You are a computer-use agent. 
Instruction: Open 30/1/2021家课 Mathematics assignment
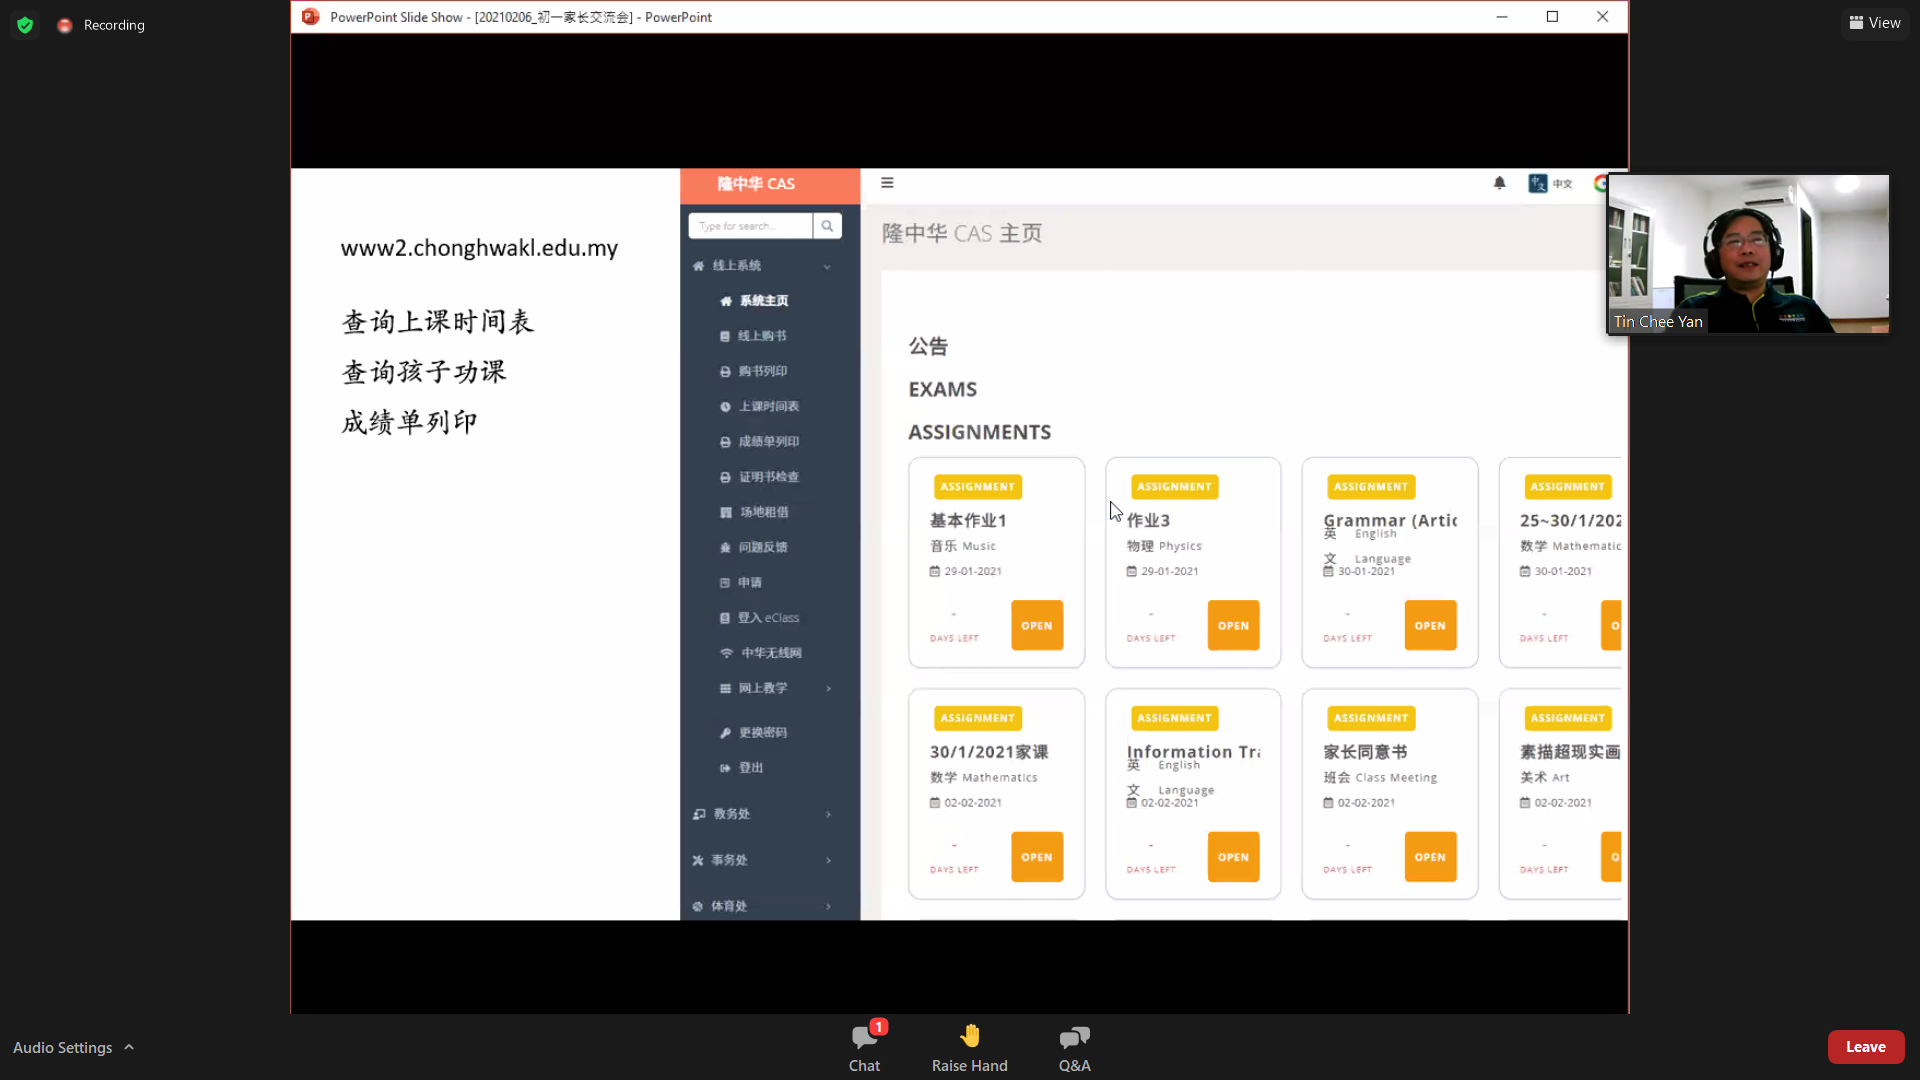1036,857
